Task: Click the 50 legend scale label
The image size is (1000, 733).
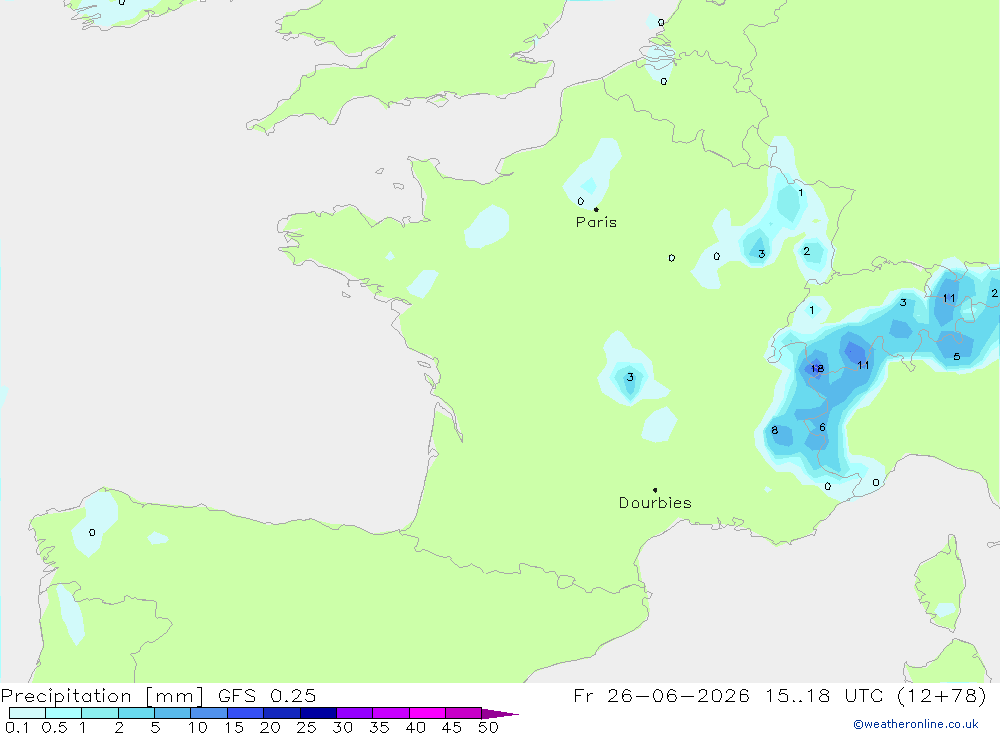Action: click(x=489, y=727)
